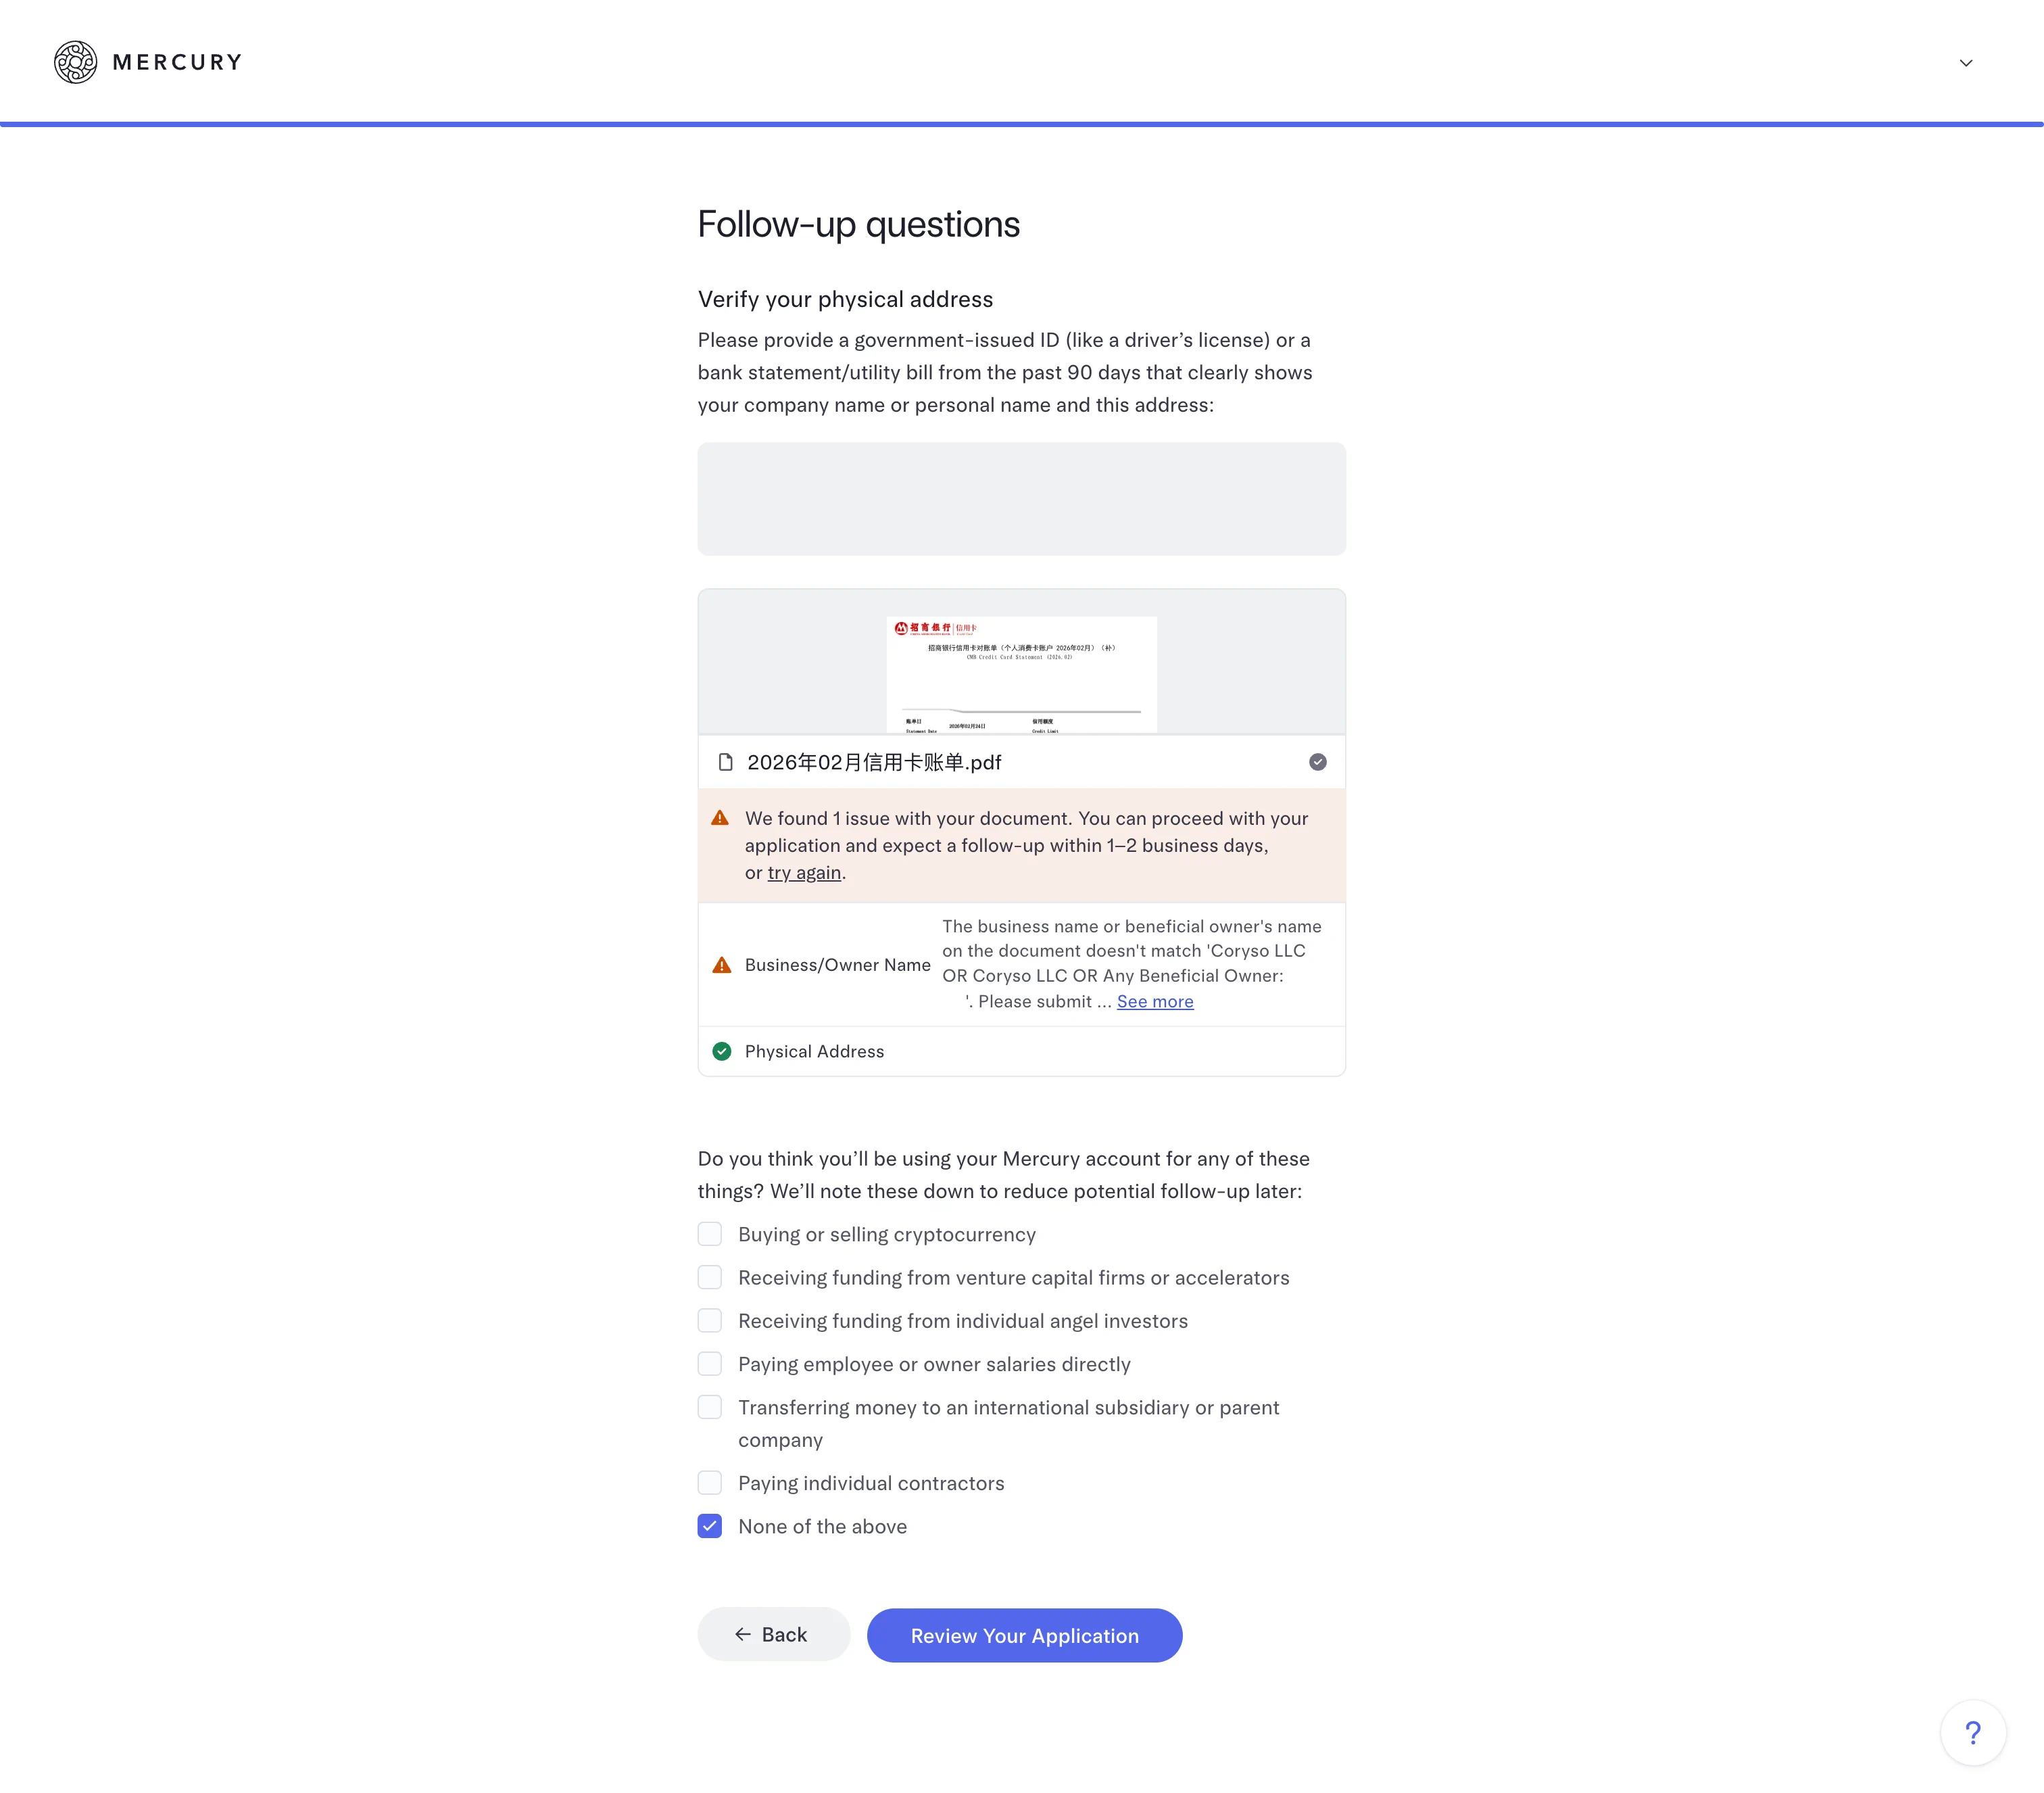Click the try again link

click(804, 872)
